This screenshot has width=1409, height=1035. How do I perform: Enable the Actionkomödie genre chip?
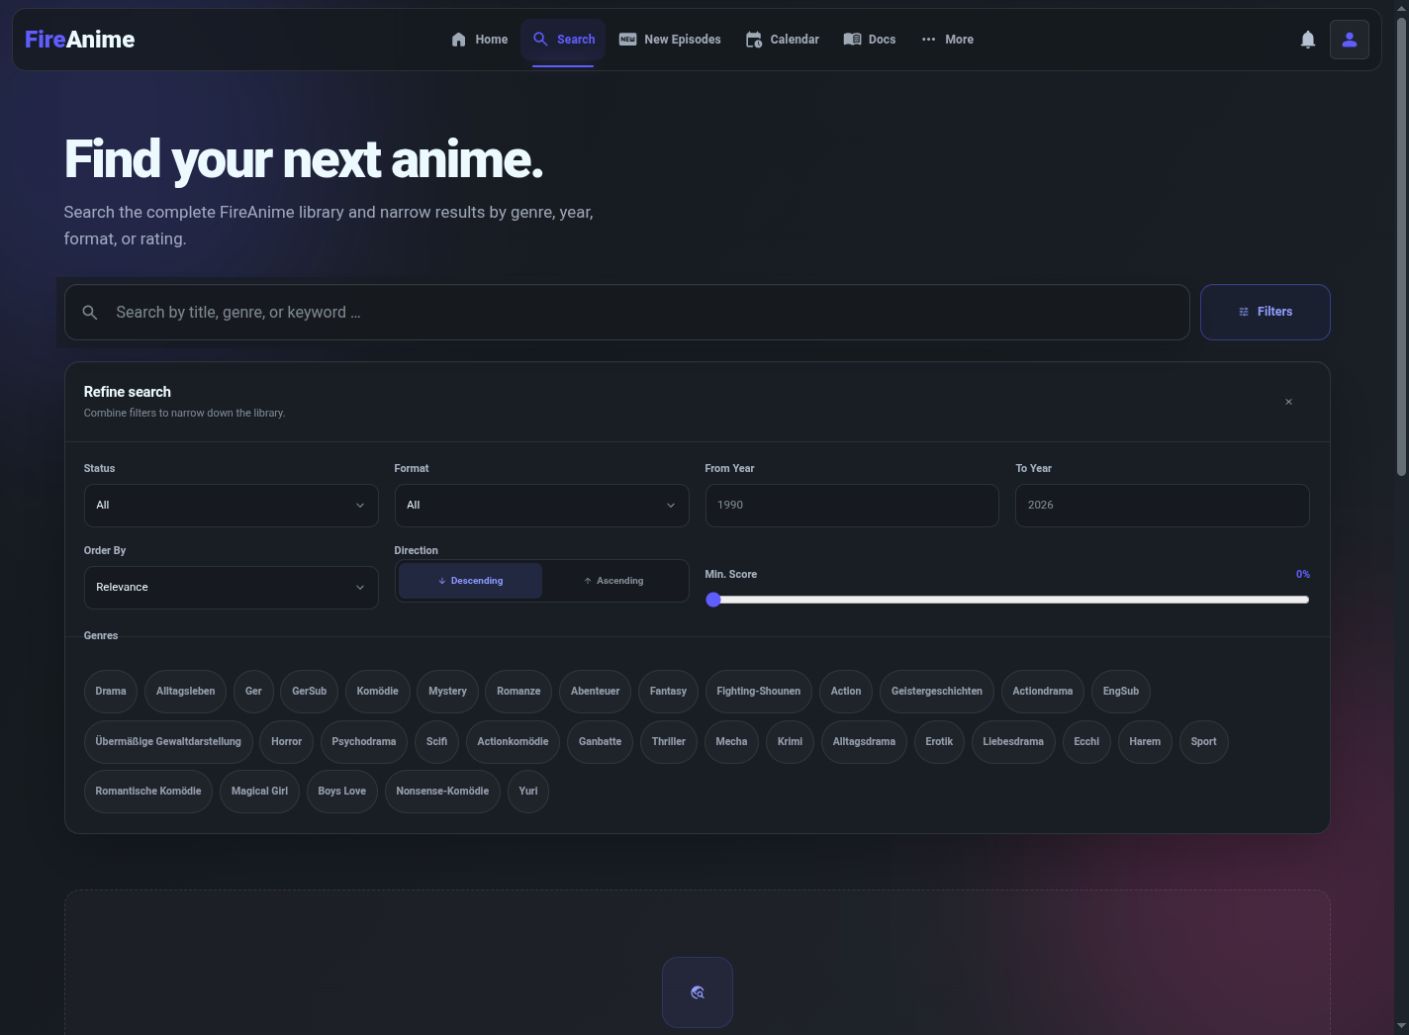point(512,742)
